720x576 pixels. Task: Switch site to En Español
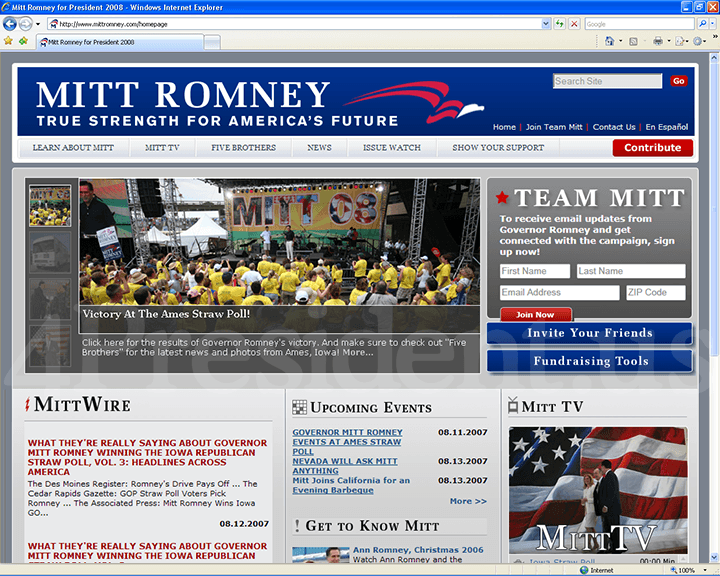click(667, 127)
